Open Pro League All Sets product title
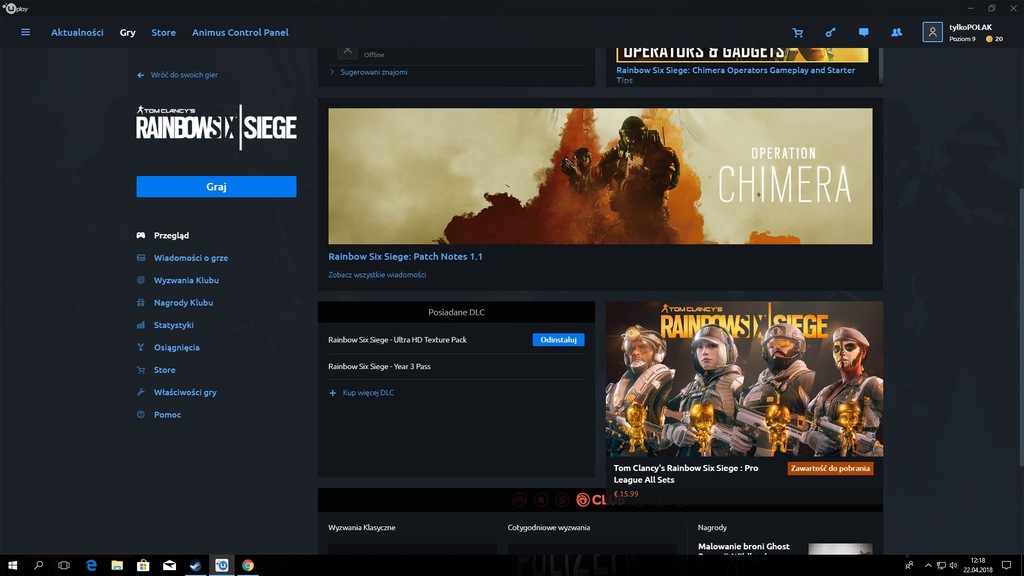The width and height of the screenshot is (1024, 576). pos(686,474)
